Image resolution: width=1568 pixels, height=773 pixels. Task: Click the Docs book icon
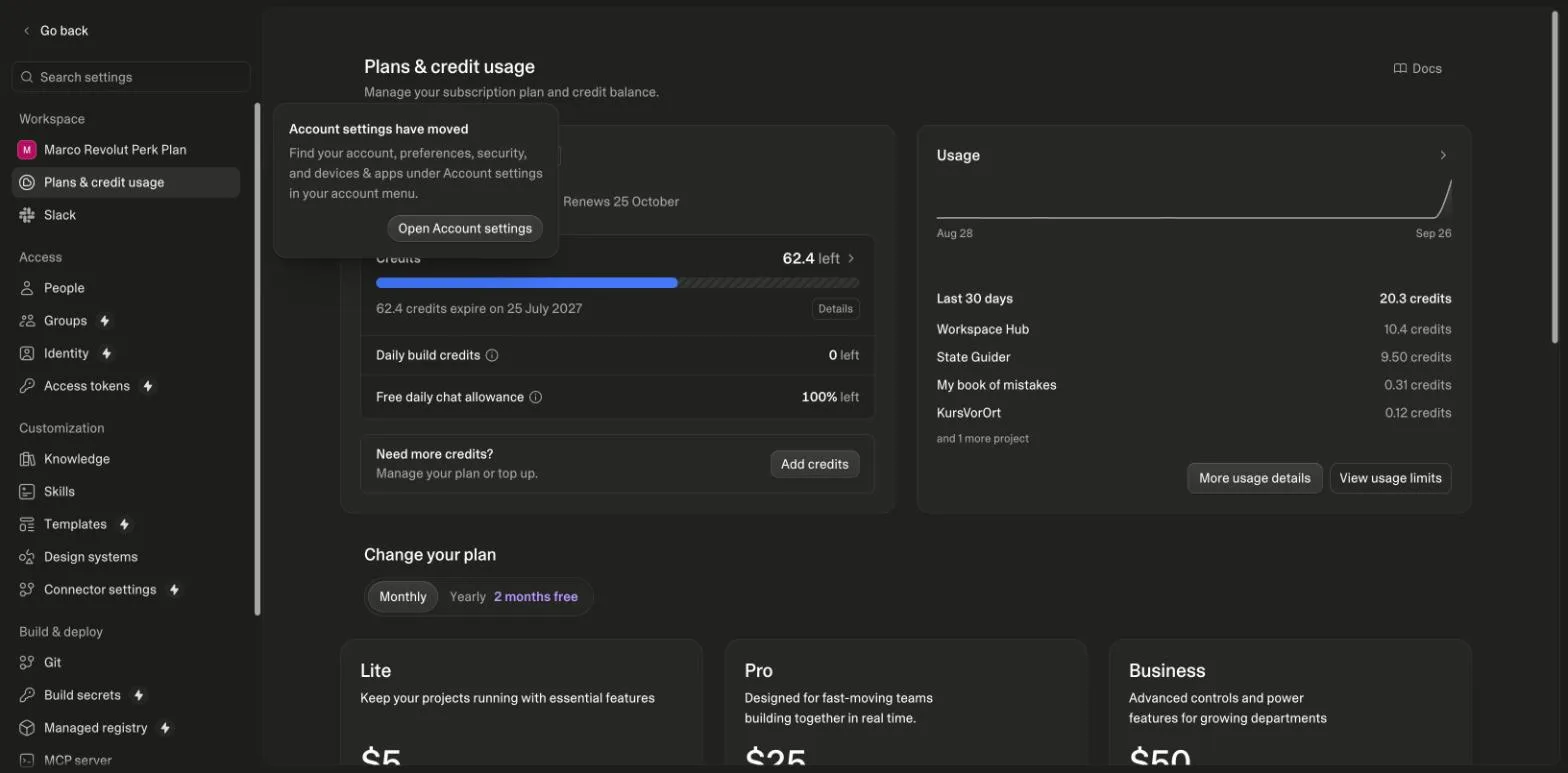pyautogui.click(x=1400, y=69)
